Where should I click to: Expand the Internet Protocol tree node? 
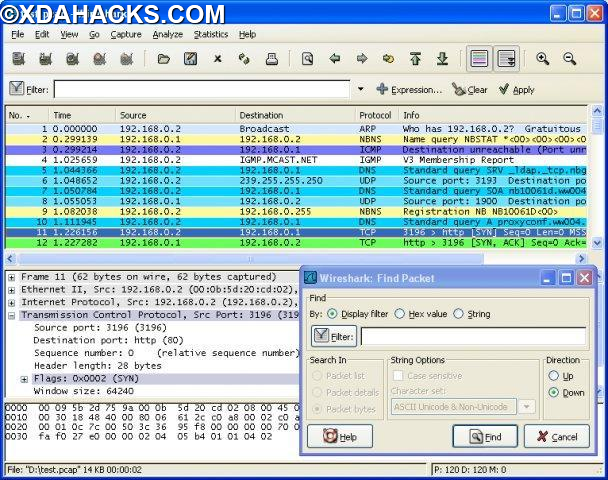[x=12, y=303]
